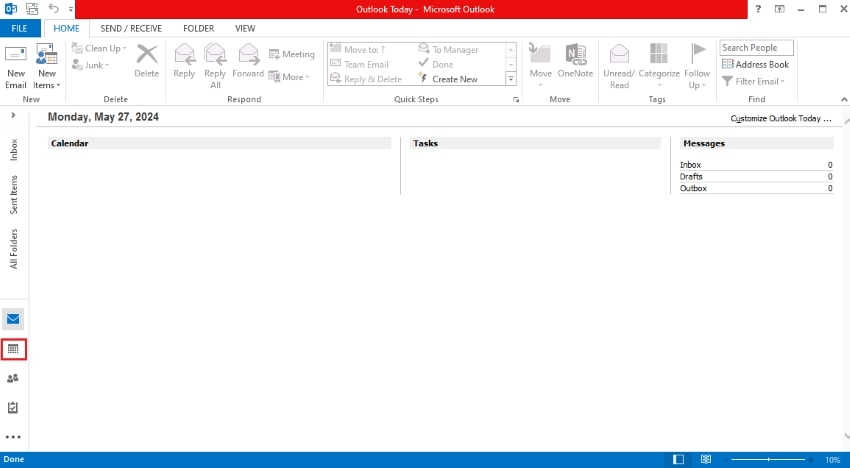Image resolution: width=850 pixels, height=468 pixels.
Task: Select the Done quick step
Action: tap(436, 64)
